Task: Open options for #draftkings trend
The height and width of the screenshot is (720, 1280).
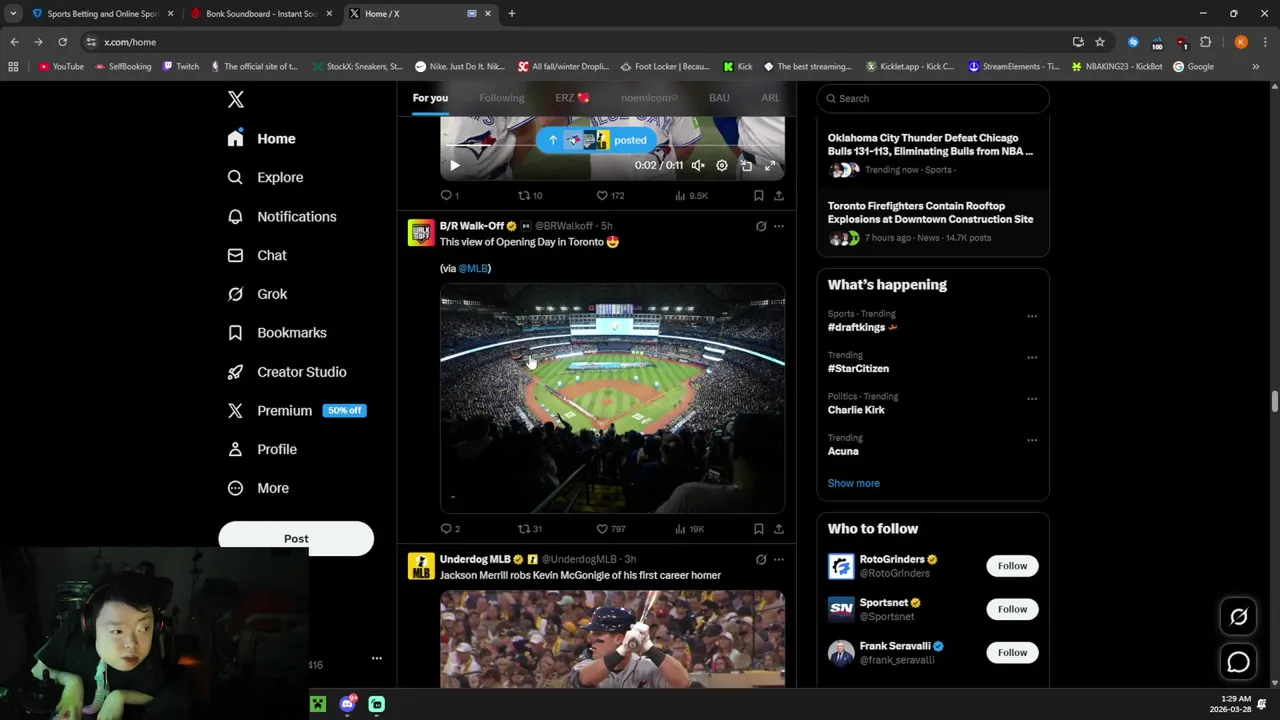Action: point(1032,316)
